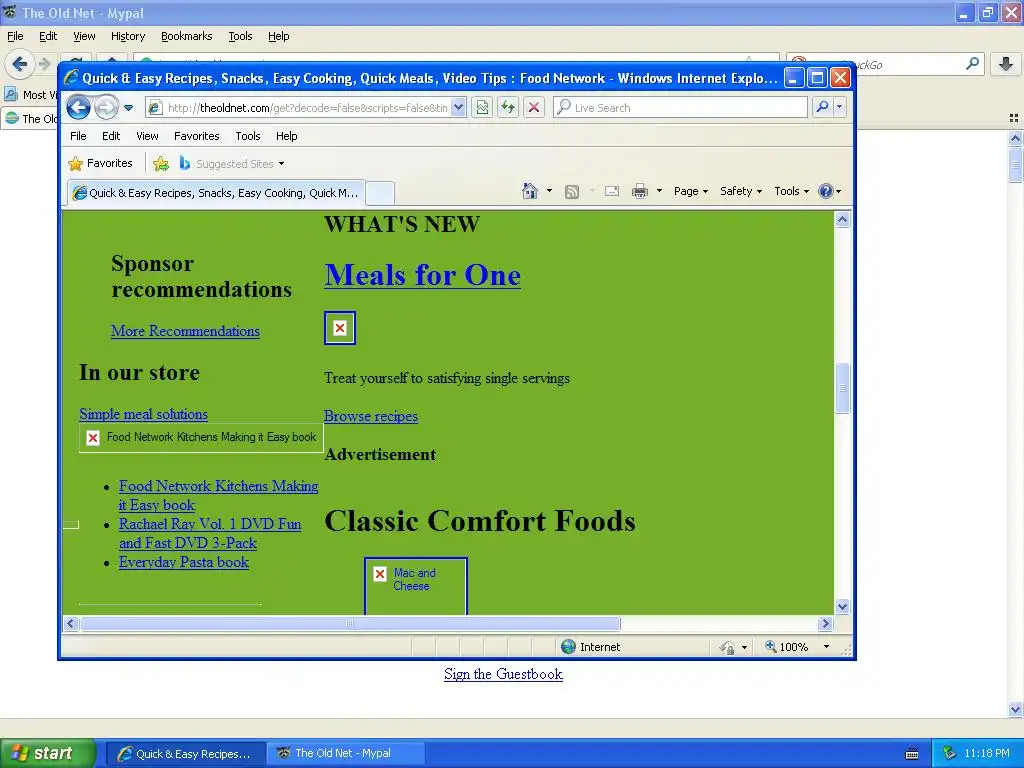Click into the Live Search input field
This screenshot has width=1024, height=768.
689,107
